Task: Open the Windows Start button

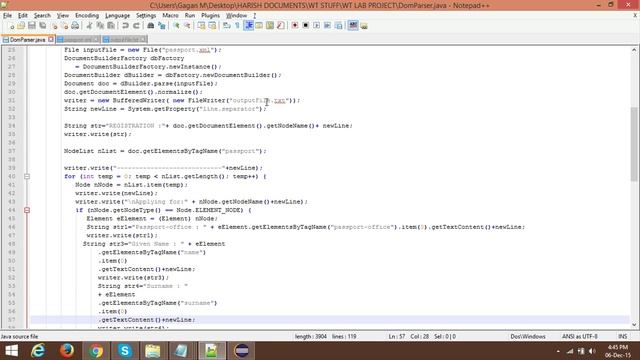Action: tap(11, 351)
